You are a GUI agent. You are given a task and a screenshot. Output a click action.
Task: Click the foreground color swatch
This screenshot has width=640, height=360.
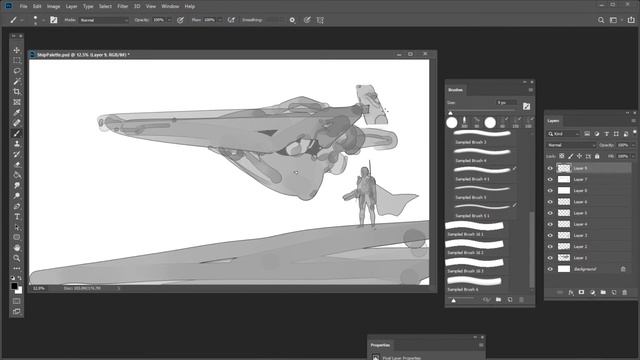pos(14,286)
